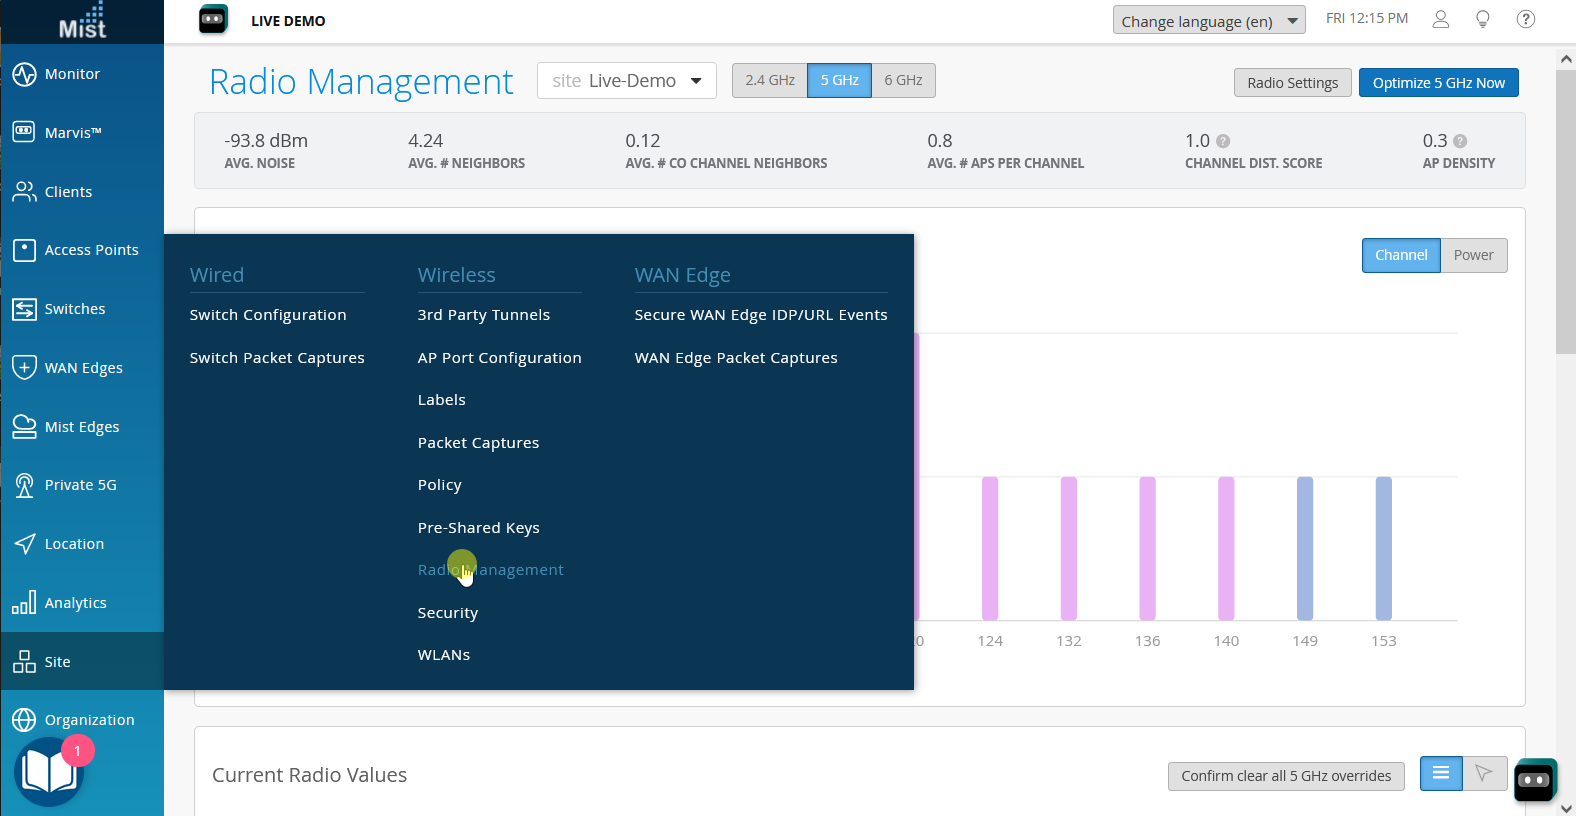Switch band to 6 GHz
Viewport: 1576px width, 816px height.
(x=903, y=80)
